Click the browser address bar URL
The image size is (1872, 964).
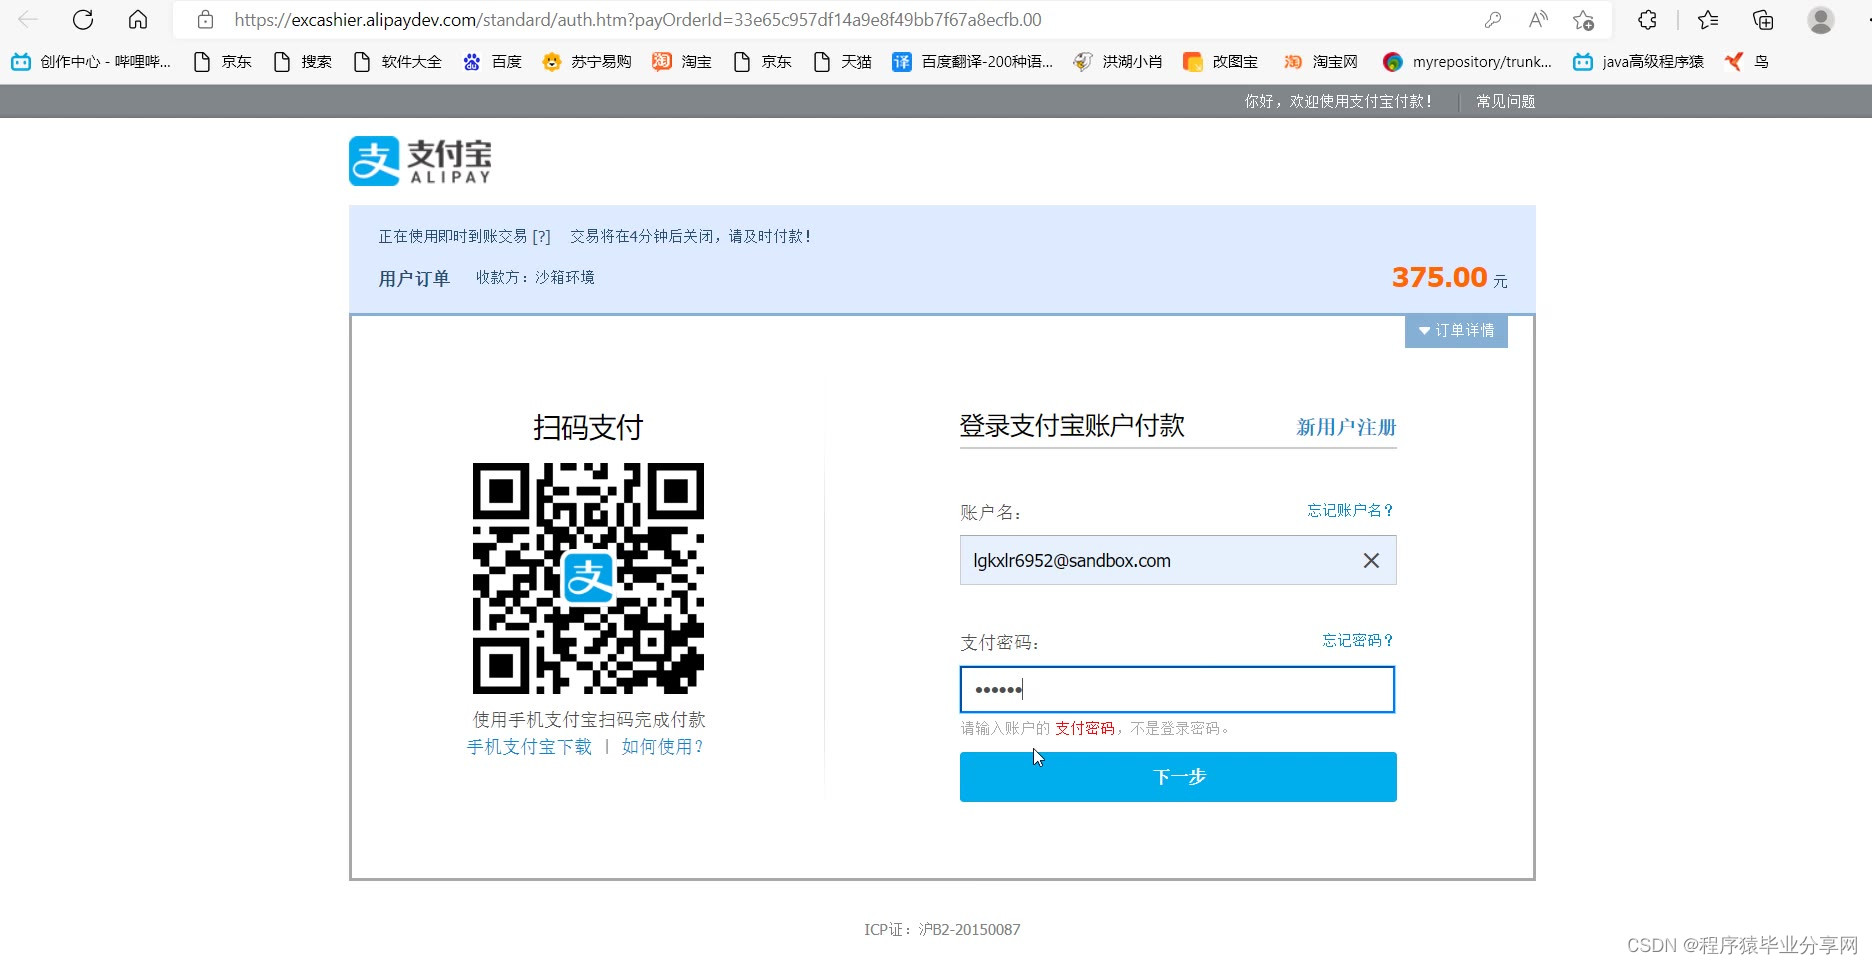click(x=637, y=20)
